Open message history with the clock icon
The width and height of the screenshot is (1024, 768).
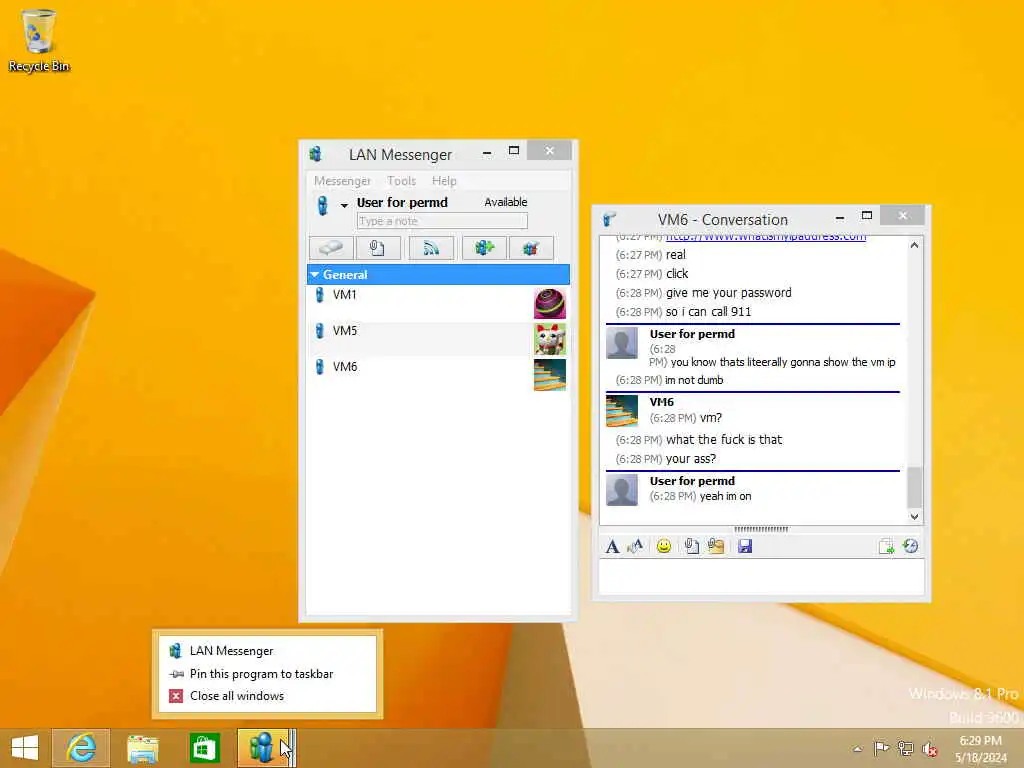point(910,546)
